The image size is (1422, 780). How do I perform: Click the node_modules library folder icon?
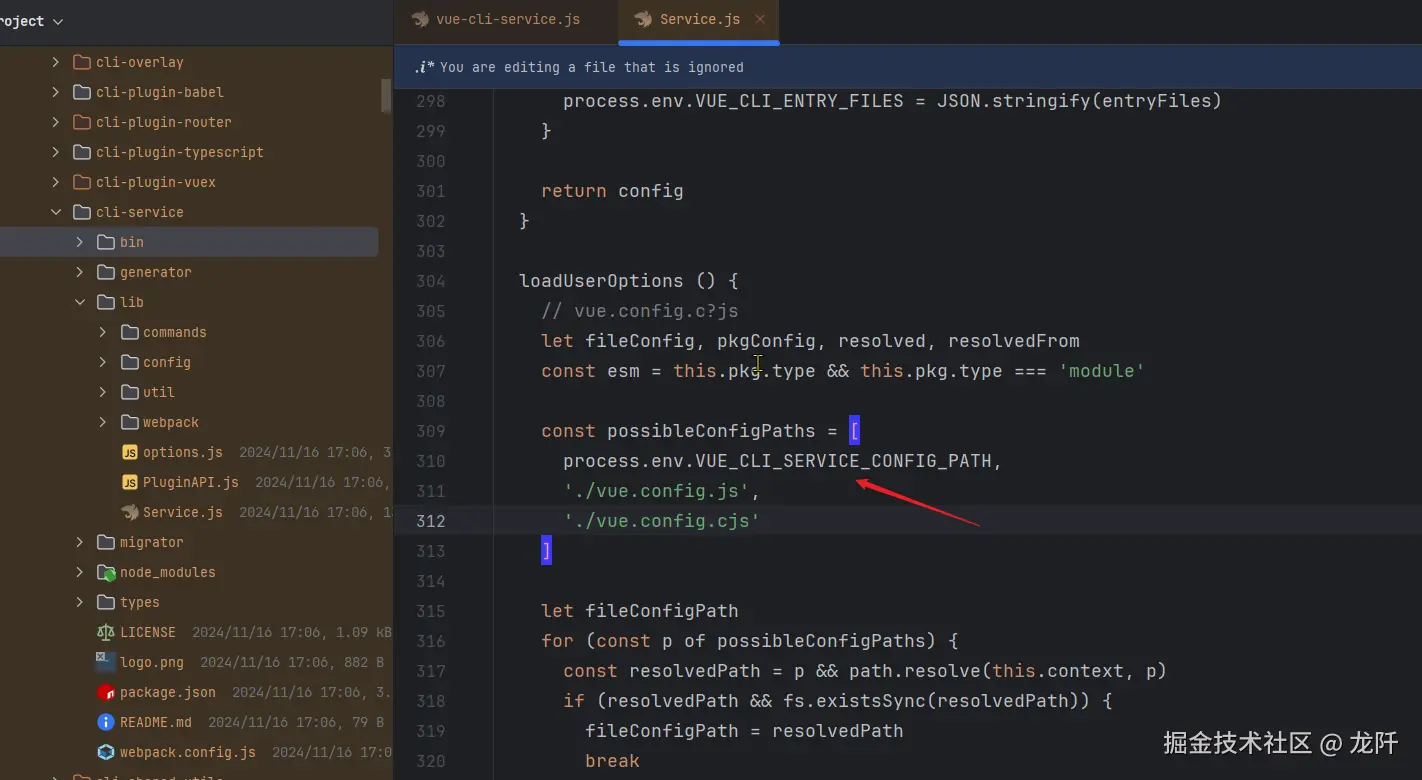pos(106,572)
